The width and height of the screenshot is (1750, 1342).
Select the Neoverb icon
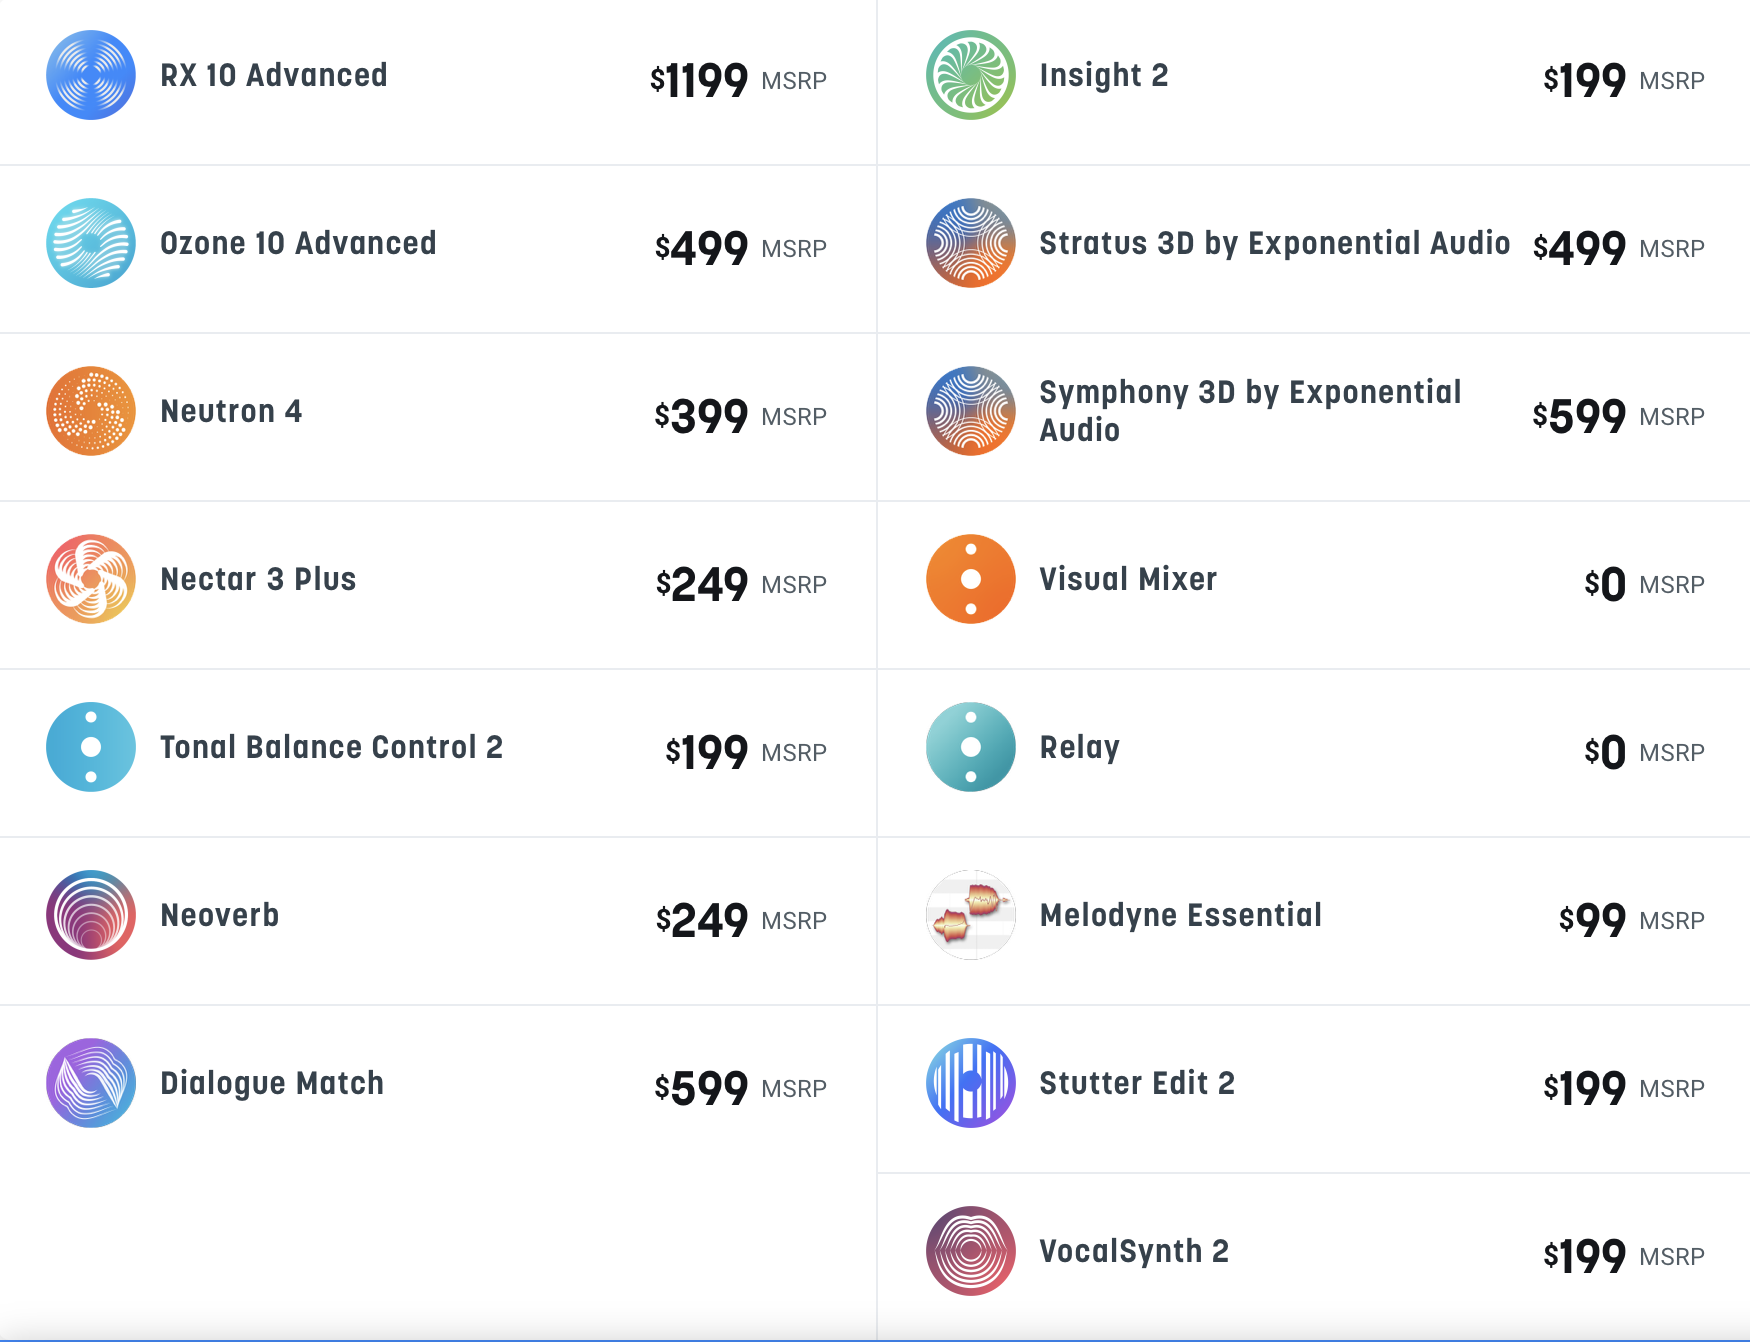point(91,915)
